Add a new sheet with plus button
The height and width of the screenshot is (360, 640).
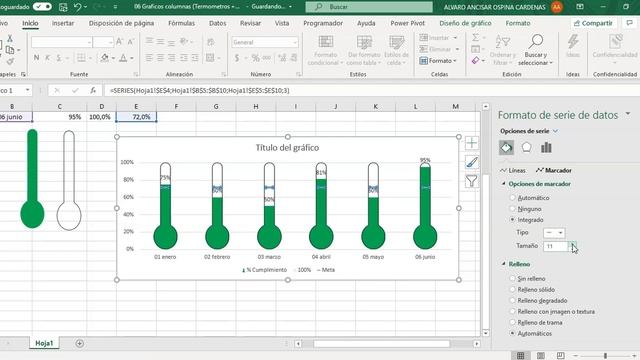[x=80, y=343]
